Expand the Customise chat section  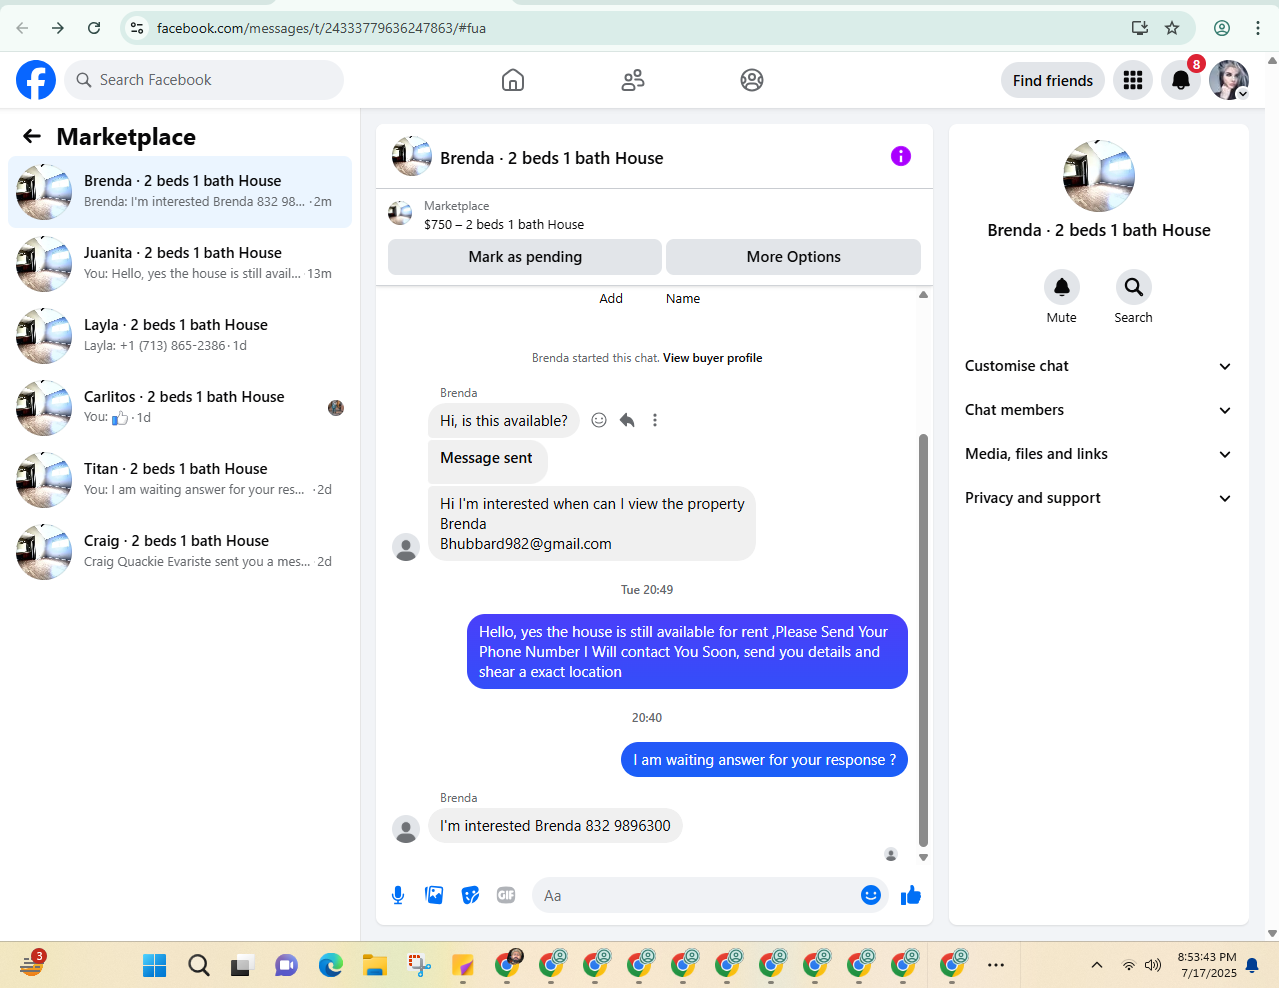1098,366
